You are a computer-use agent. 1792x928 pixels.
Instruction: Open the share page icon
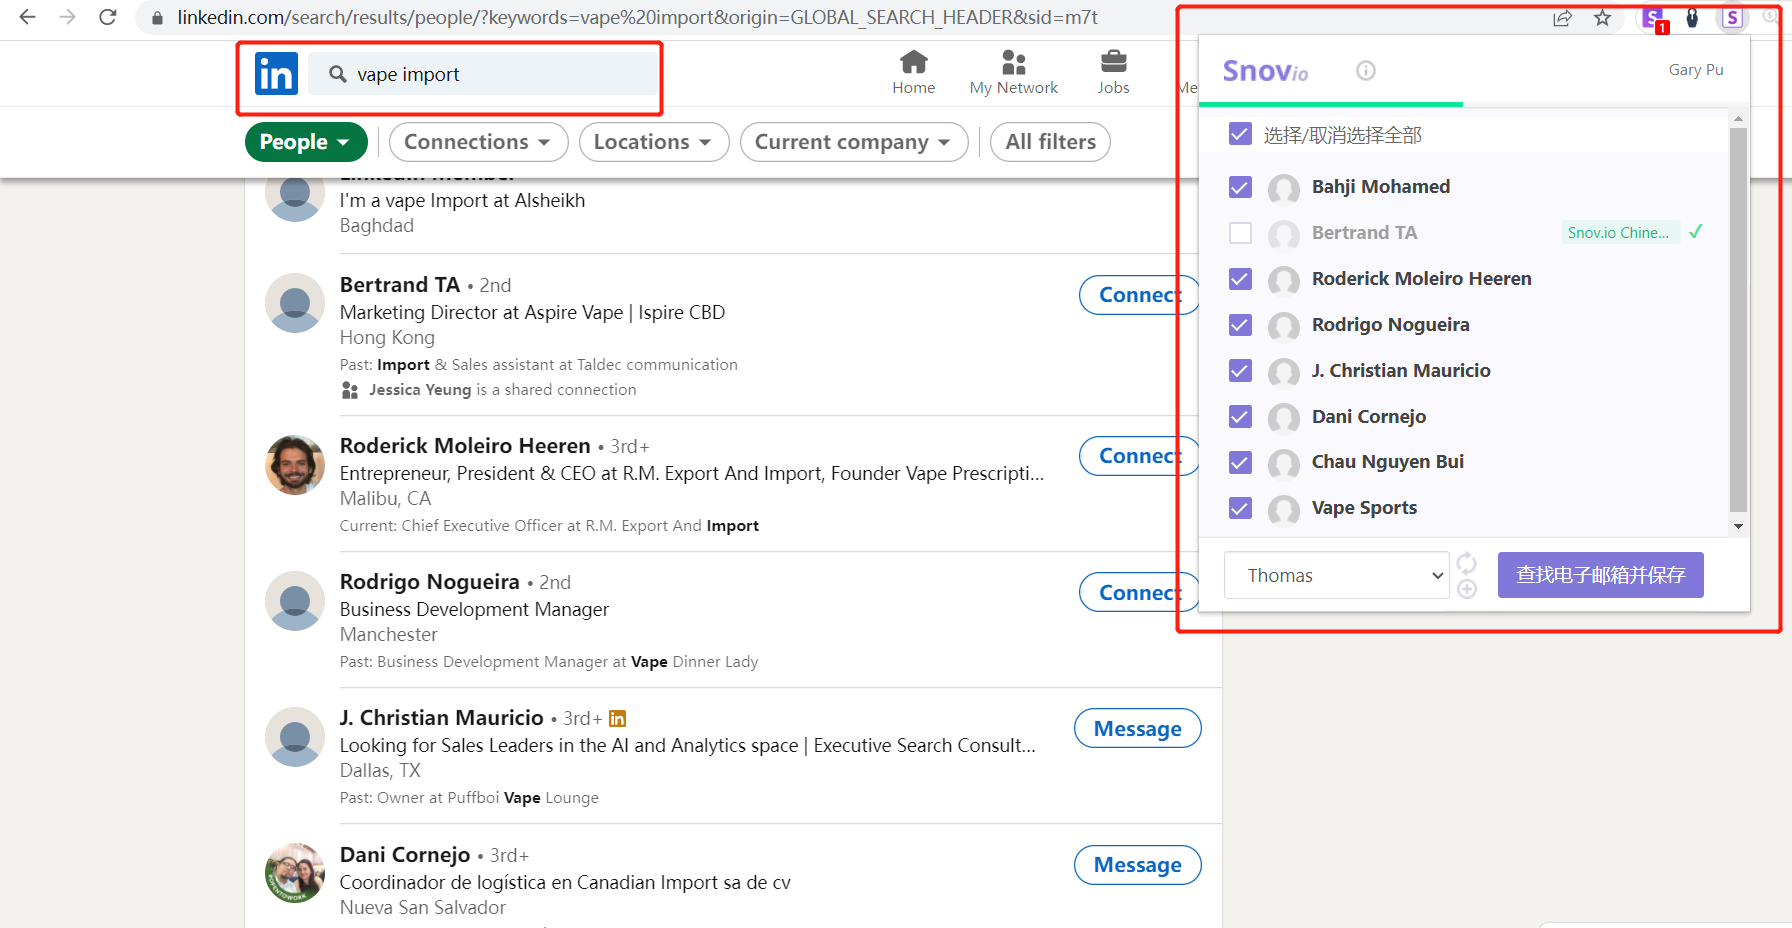coord(1562,18)
